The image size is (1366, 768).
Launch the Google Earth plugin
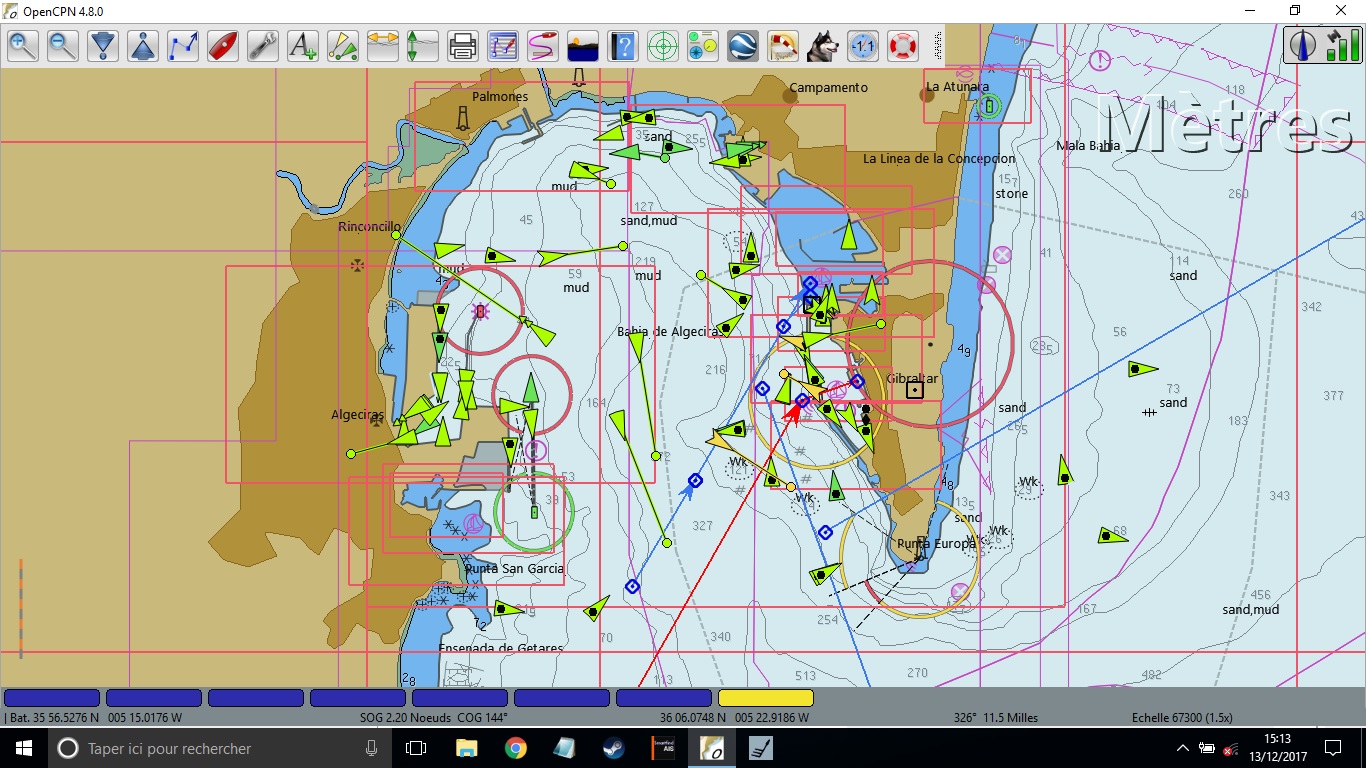click(x=743, y=45)
